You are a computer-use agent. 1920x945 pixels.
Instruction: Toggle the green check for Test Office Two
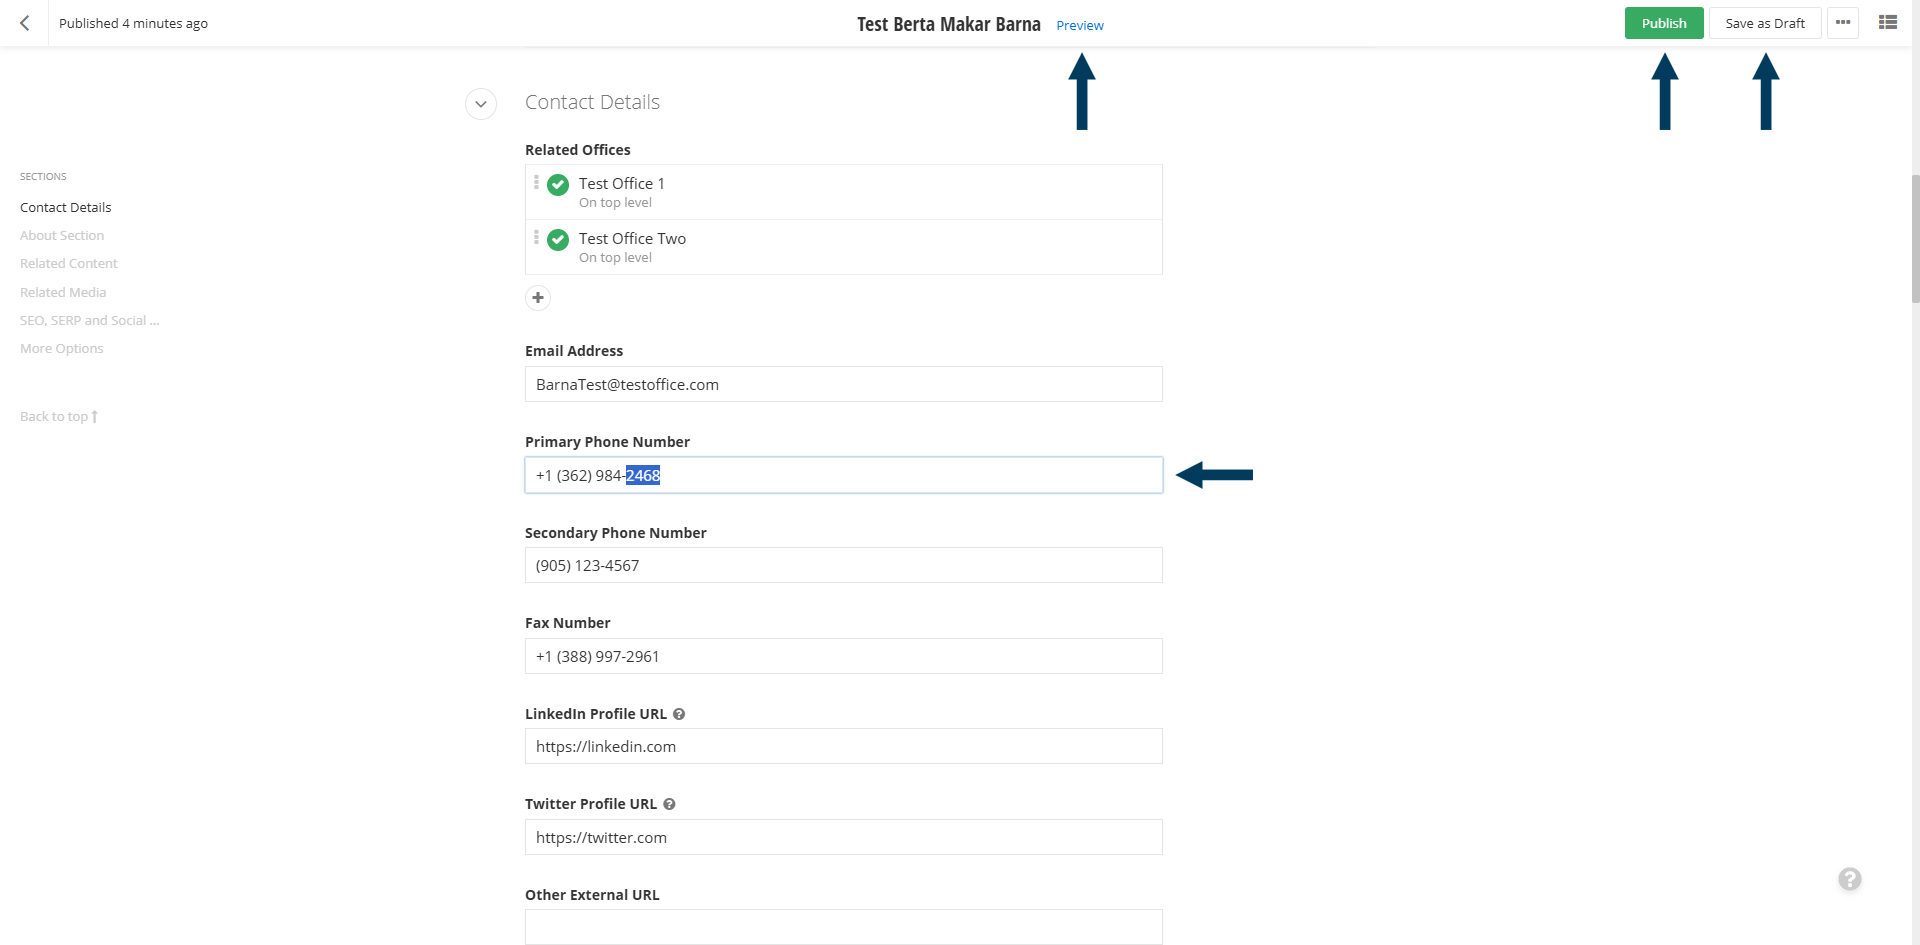[x=558, y=240]
